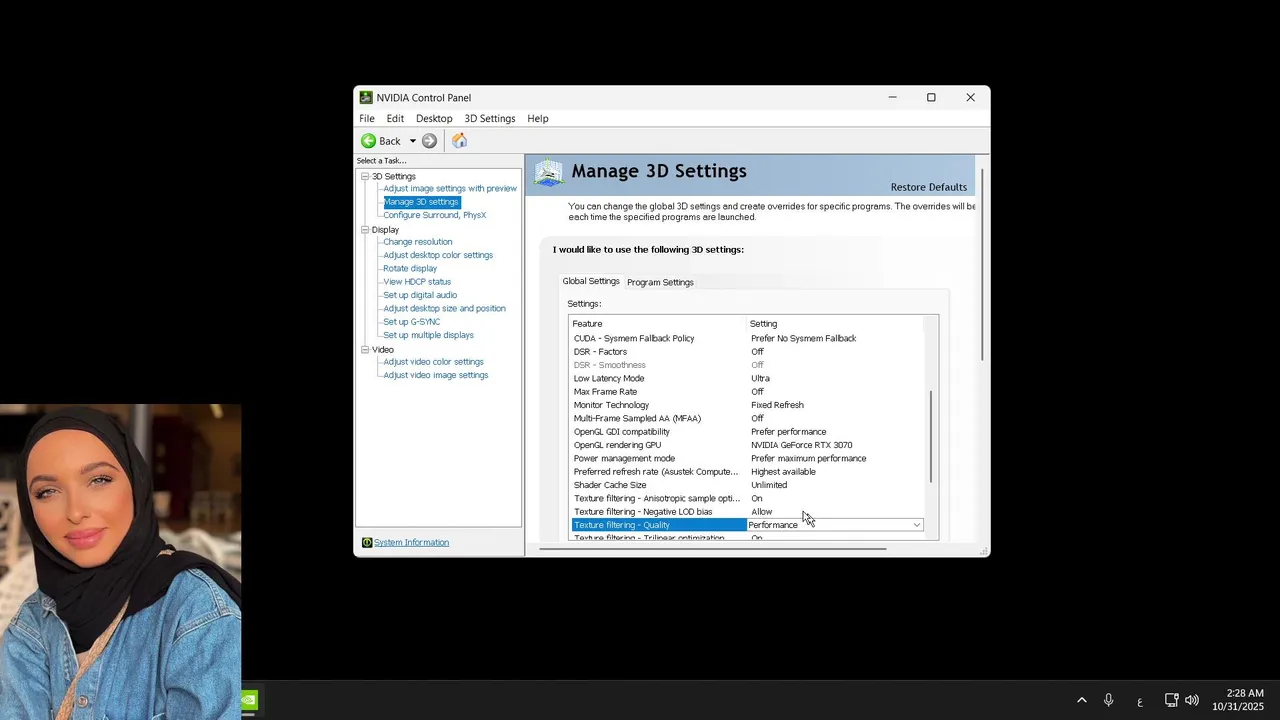Select OpenGL rendering GPU row
Viewport: 1280px width, 720px height.
(747, 445)
